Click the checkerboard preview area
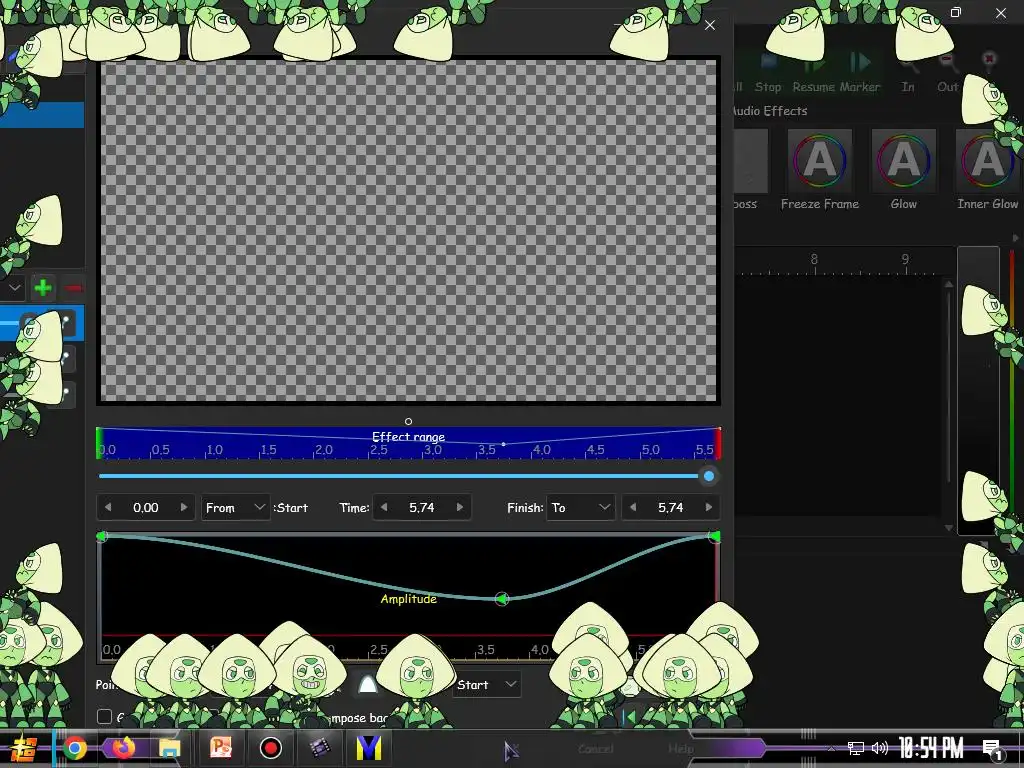This screenshot has height=768, width=1024. [x=409, y=230]
